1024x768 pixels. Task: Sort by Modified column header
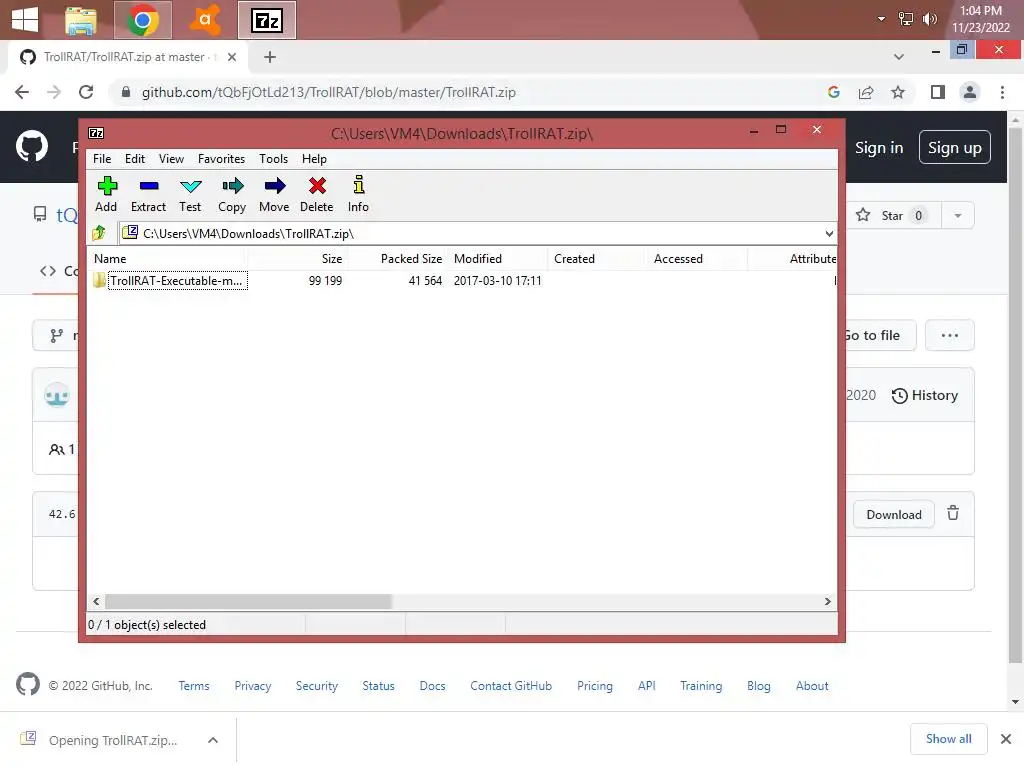click(x=496, y=259)
